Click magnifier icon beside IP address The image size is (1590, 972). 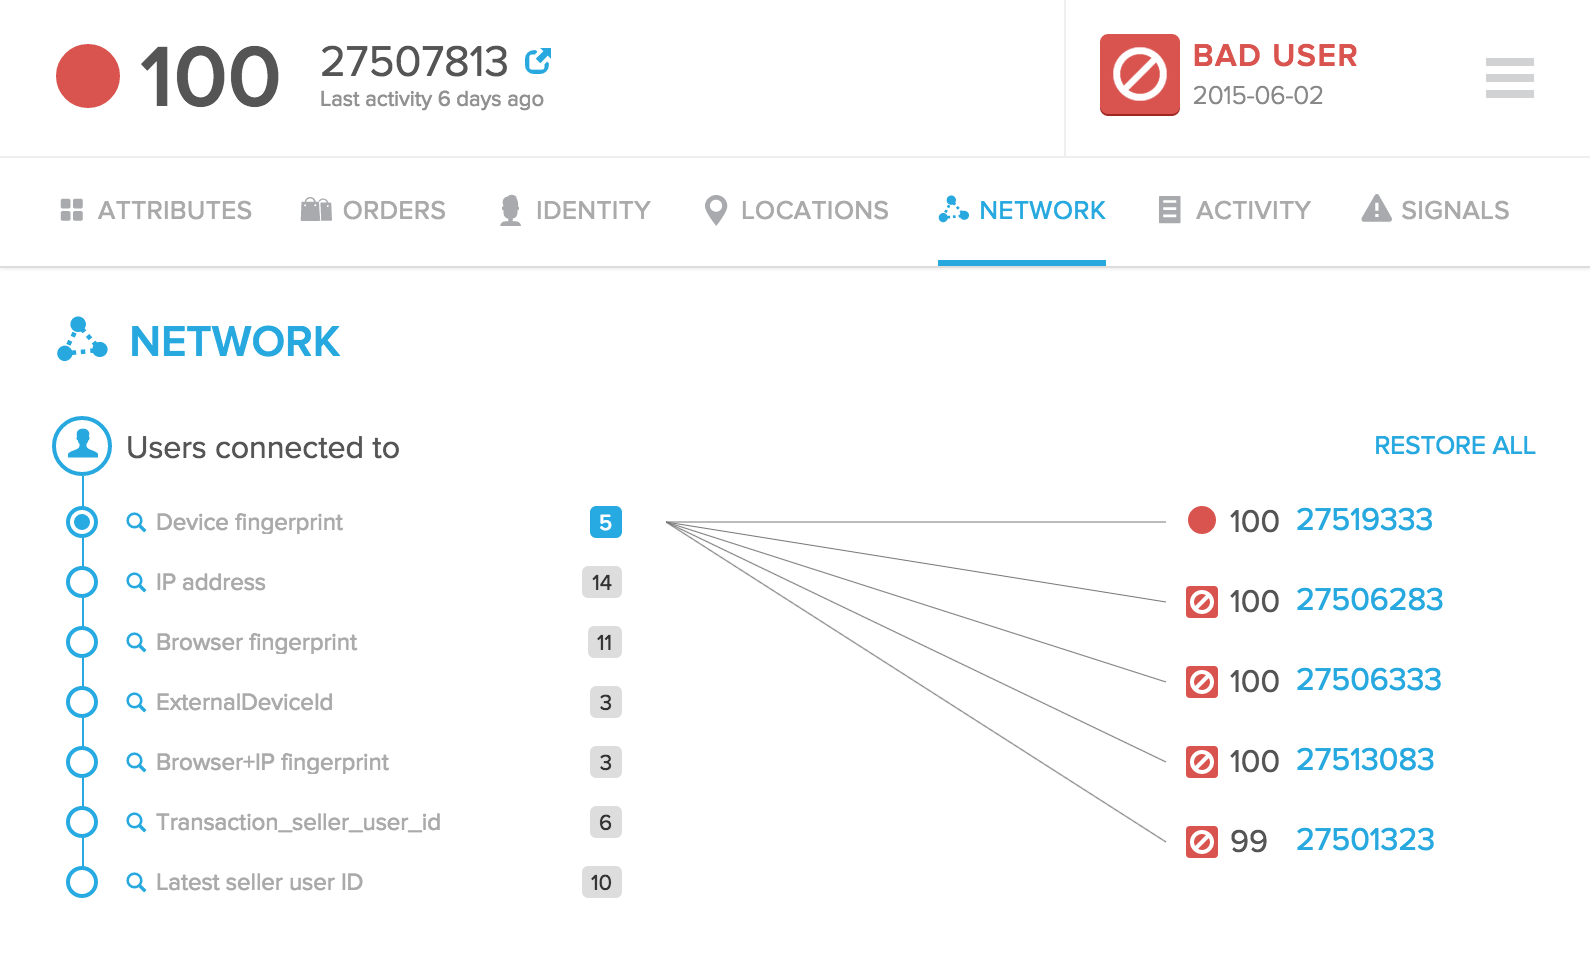(x=136, y=582)
